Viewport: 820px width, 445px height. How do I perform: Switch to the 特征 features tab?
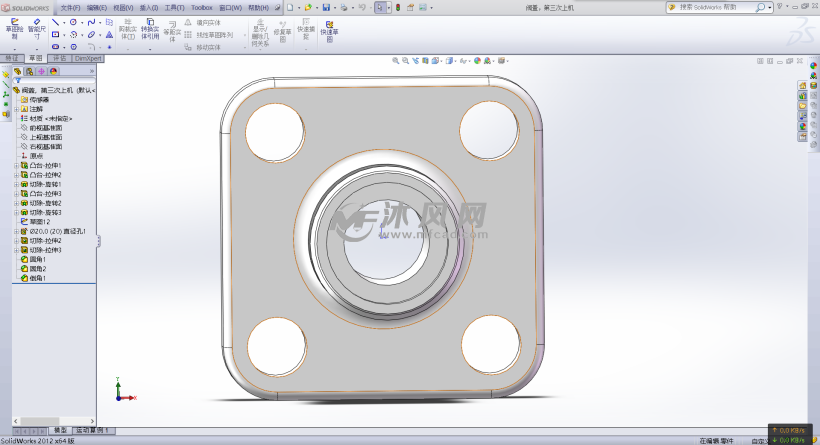pyautogui.click(x=12, y=59)
